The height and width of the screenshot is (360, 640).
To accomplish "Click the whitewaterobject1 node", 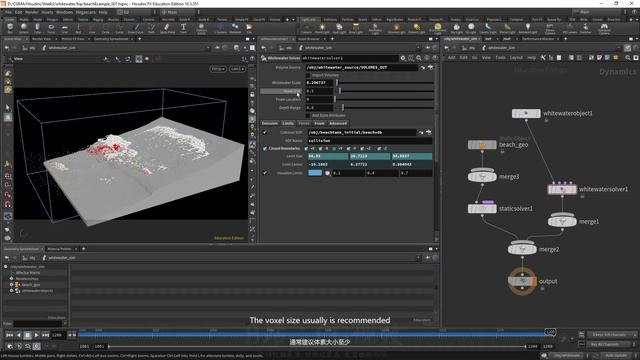I will pos(526,113).
